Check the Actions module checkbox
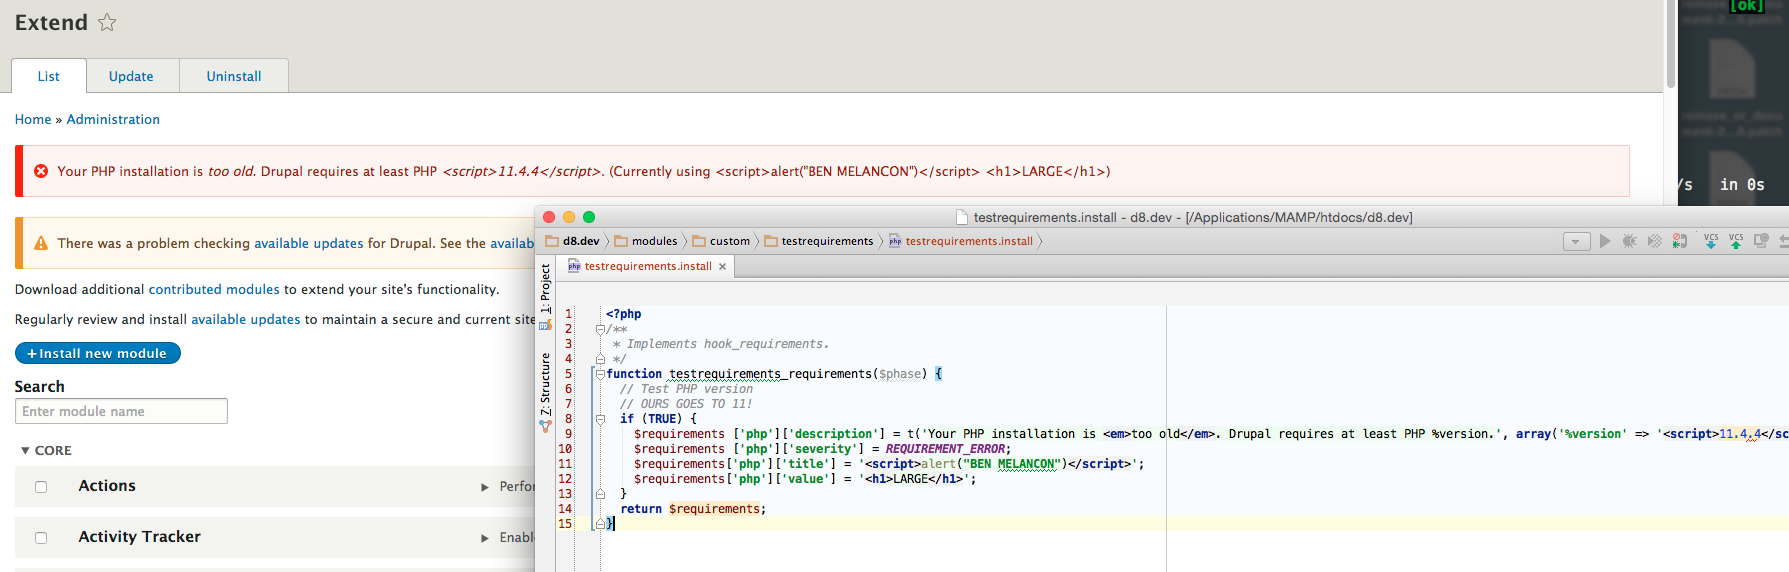Image resolution: width=1789 pixels, height=572 pixels. tap(41, 487)
